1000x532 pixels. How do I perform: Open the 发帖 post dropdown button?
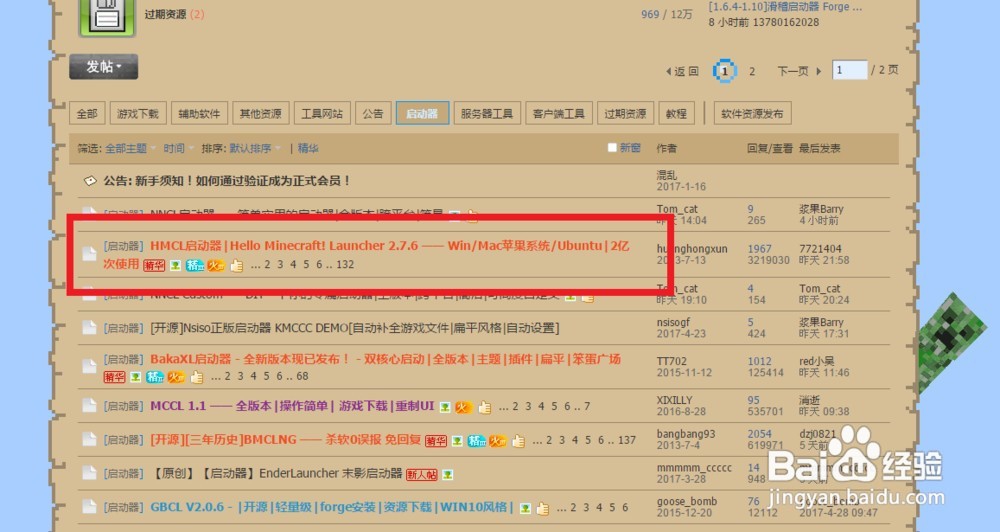coord(103,67)
